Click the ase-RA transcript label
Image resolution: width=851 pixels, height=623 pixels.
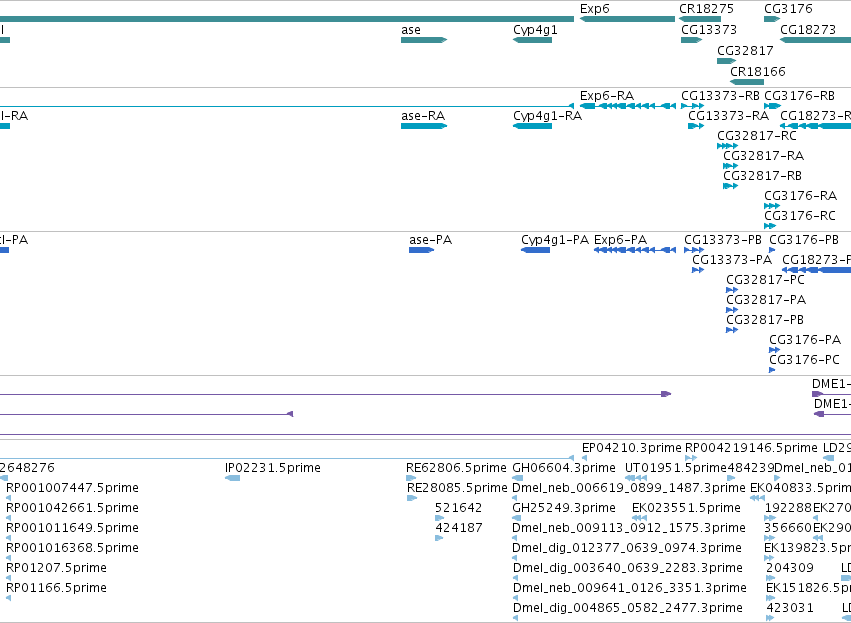[423, 116]
